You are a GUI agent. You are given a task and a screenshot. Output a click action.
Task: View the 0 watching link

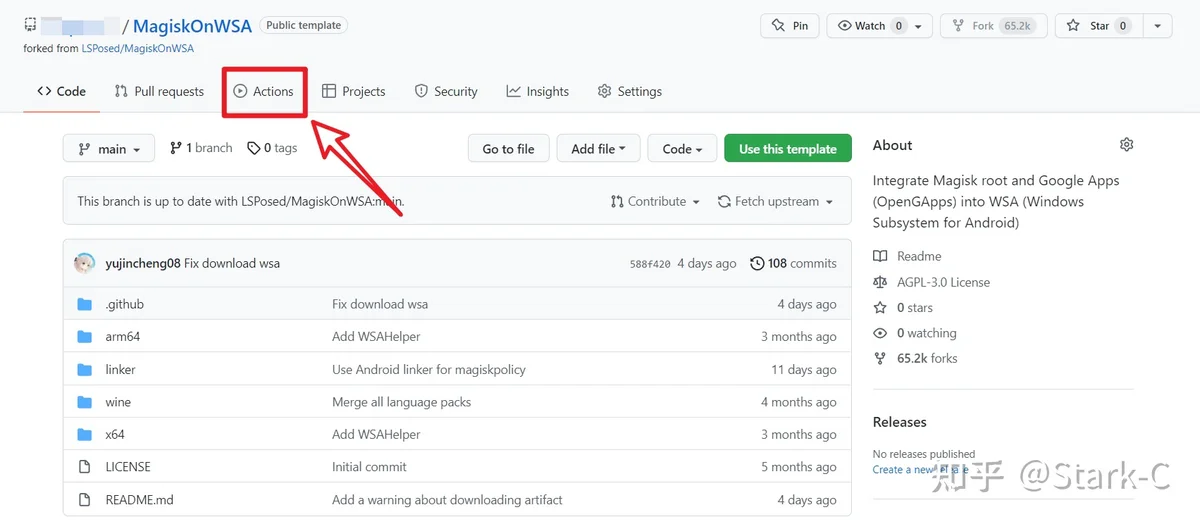coord(915,333)
